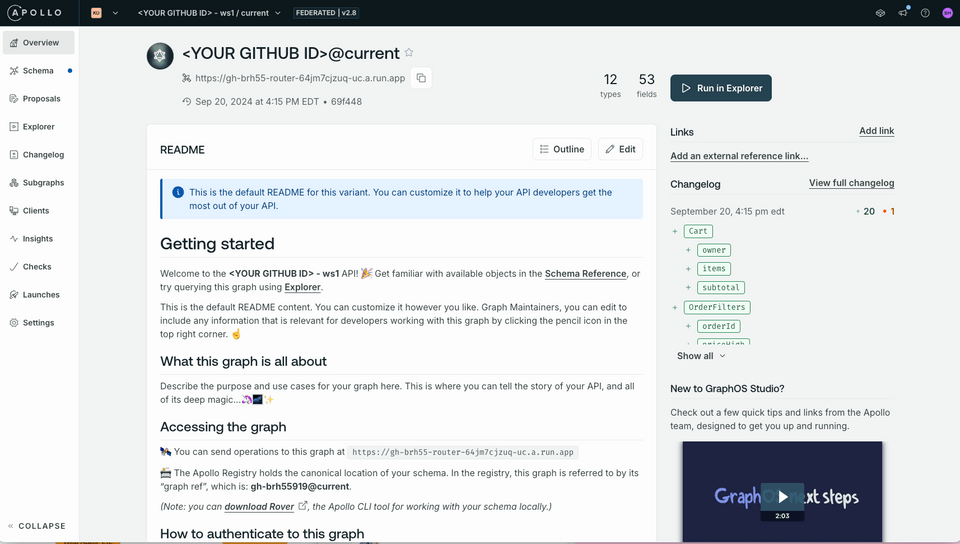The width and height of the screenshot is (960, 544).
Task: Open the Schema section
Action: point(39,71)
